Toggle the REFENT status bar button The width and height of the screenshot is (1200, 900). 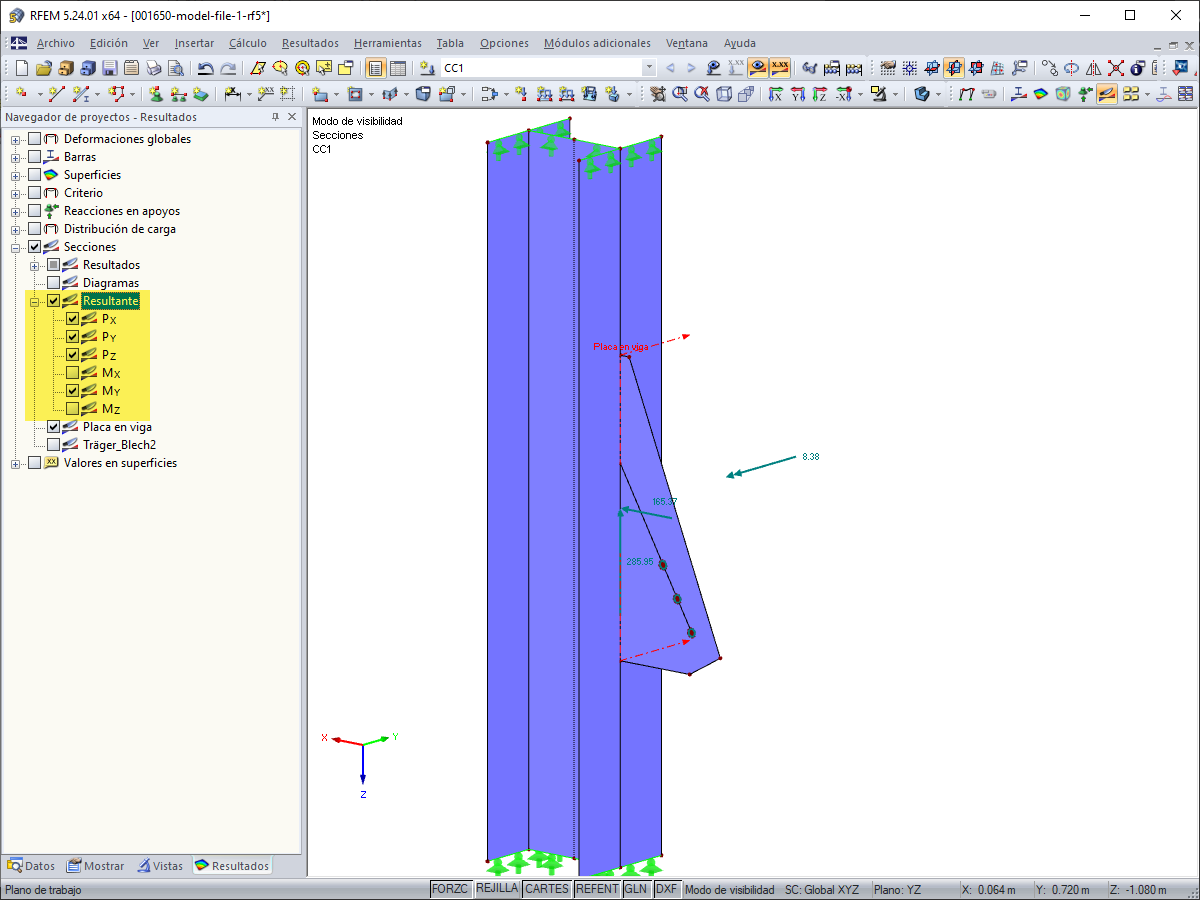point(597,889)
